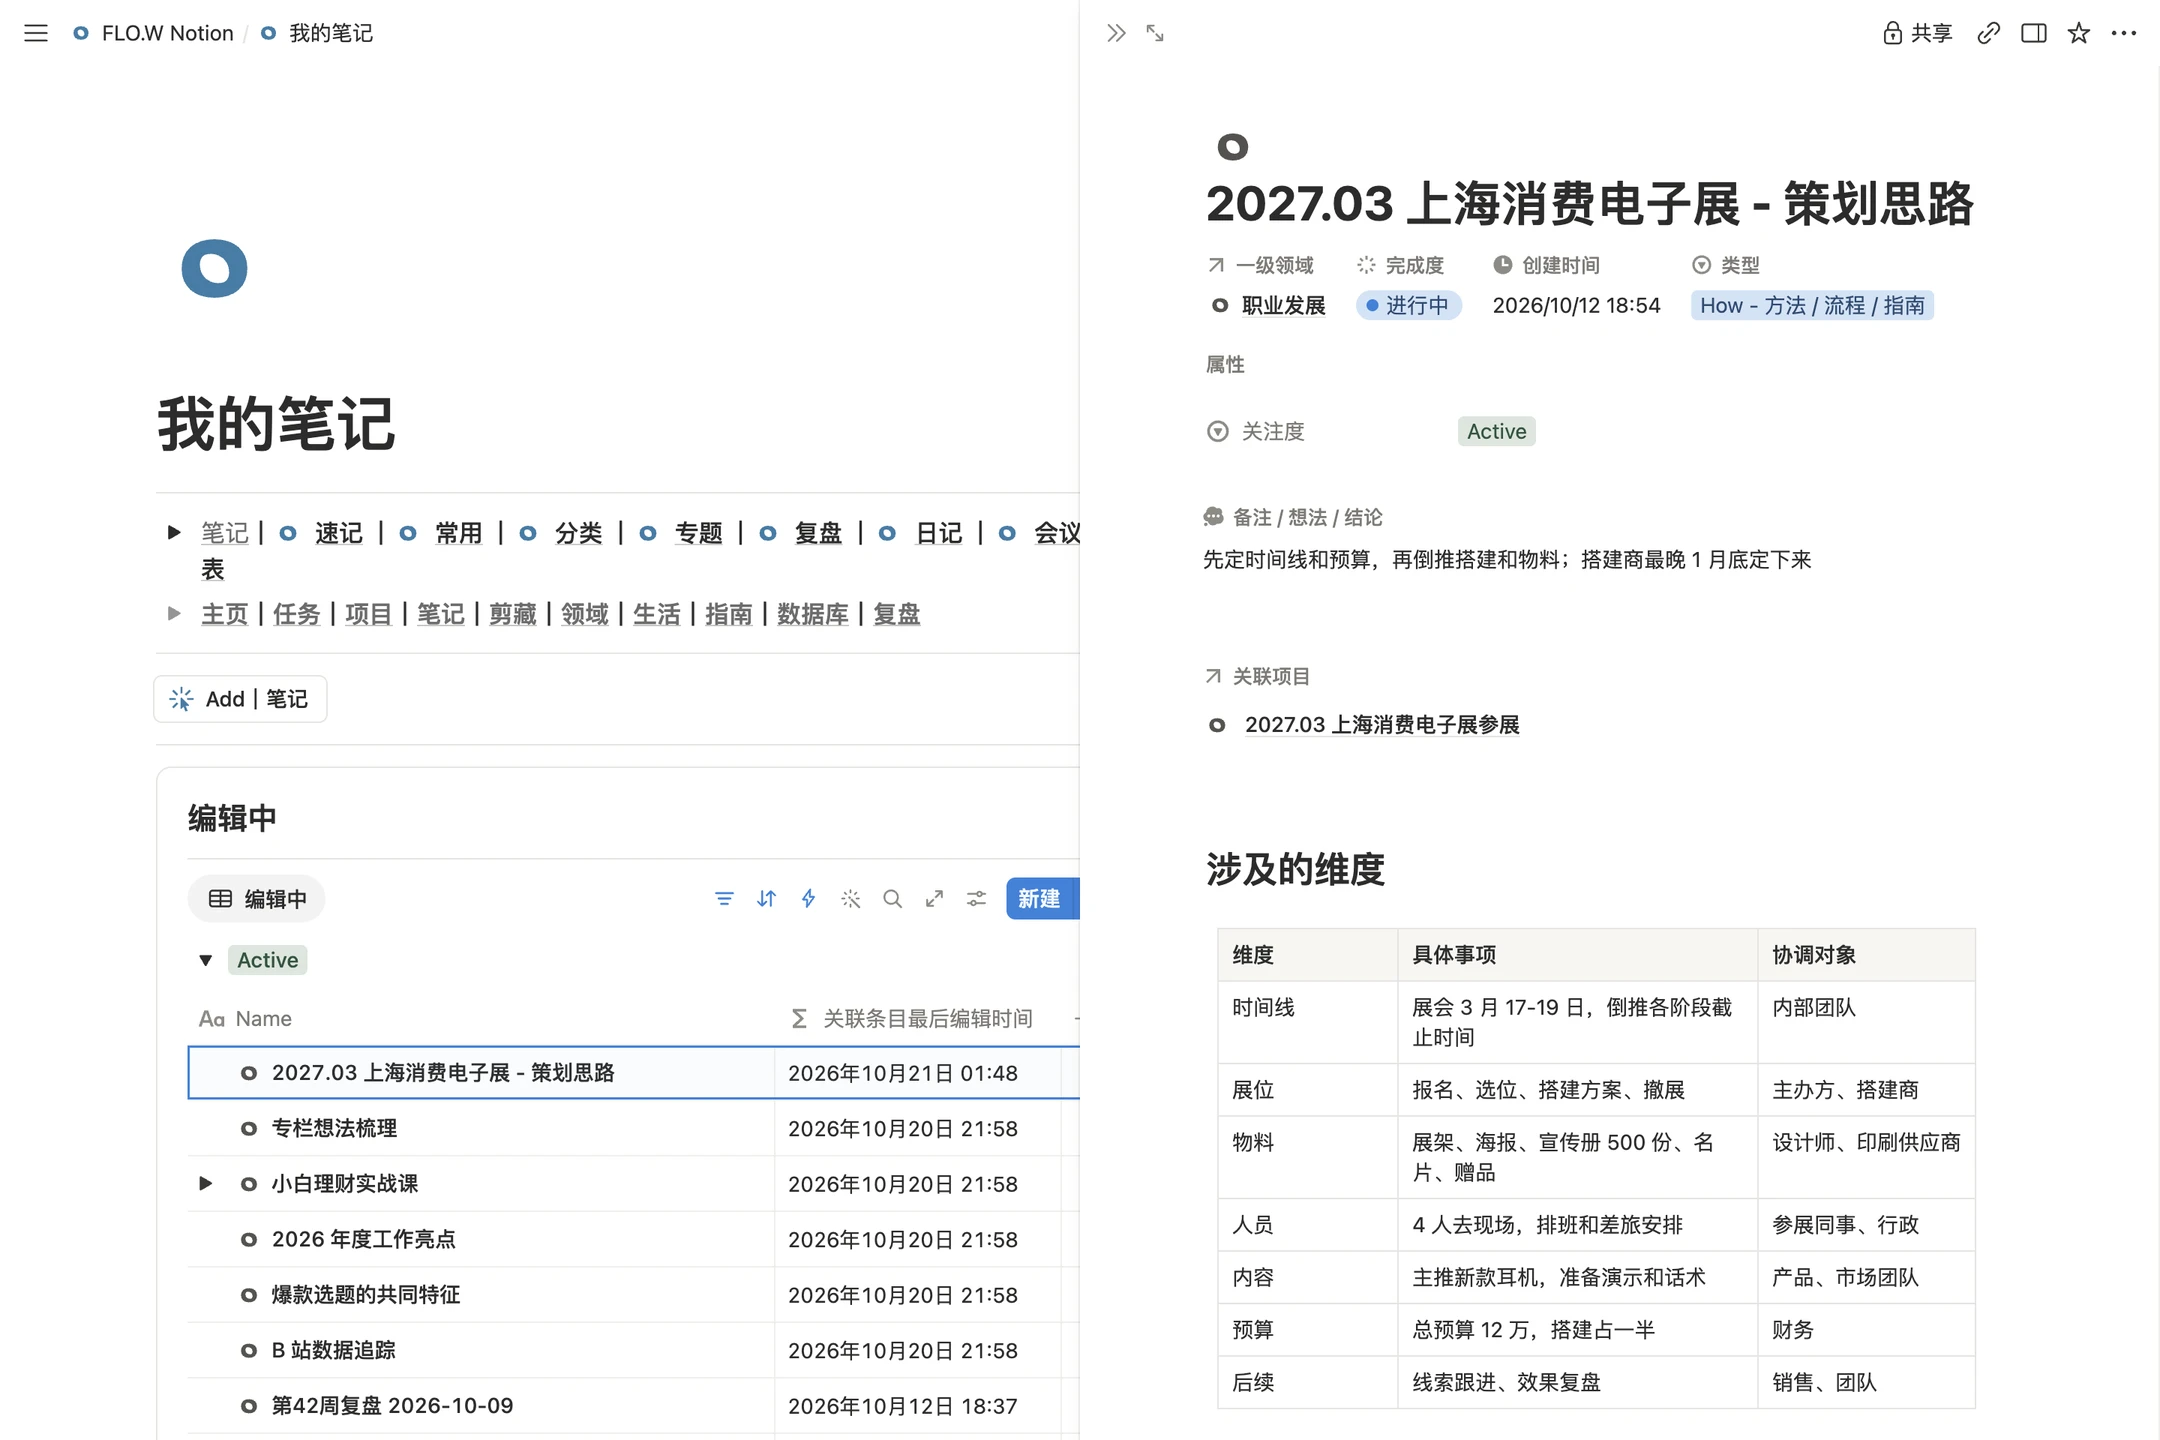2160x1440 pixels.
Task: Expand the 小白理财实战课 row toggle
Action: coord(206,1183)
